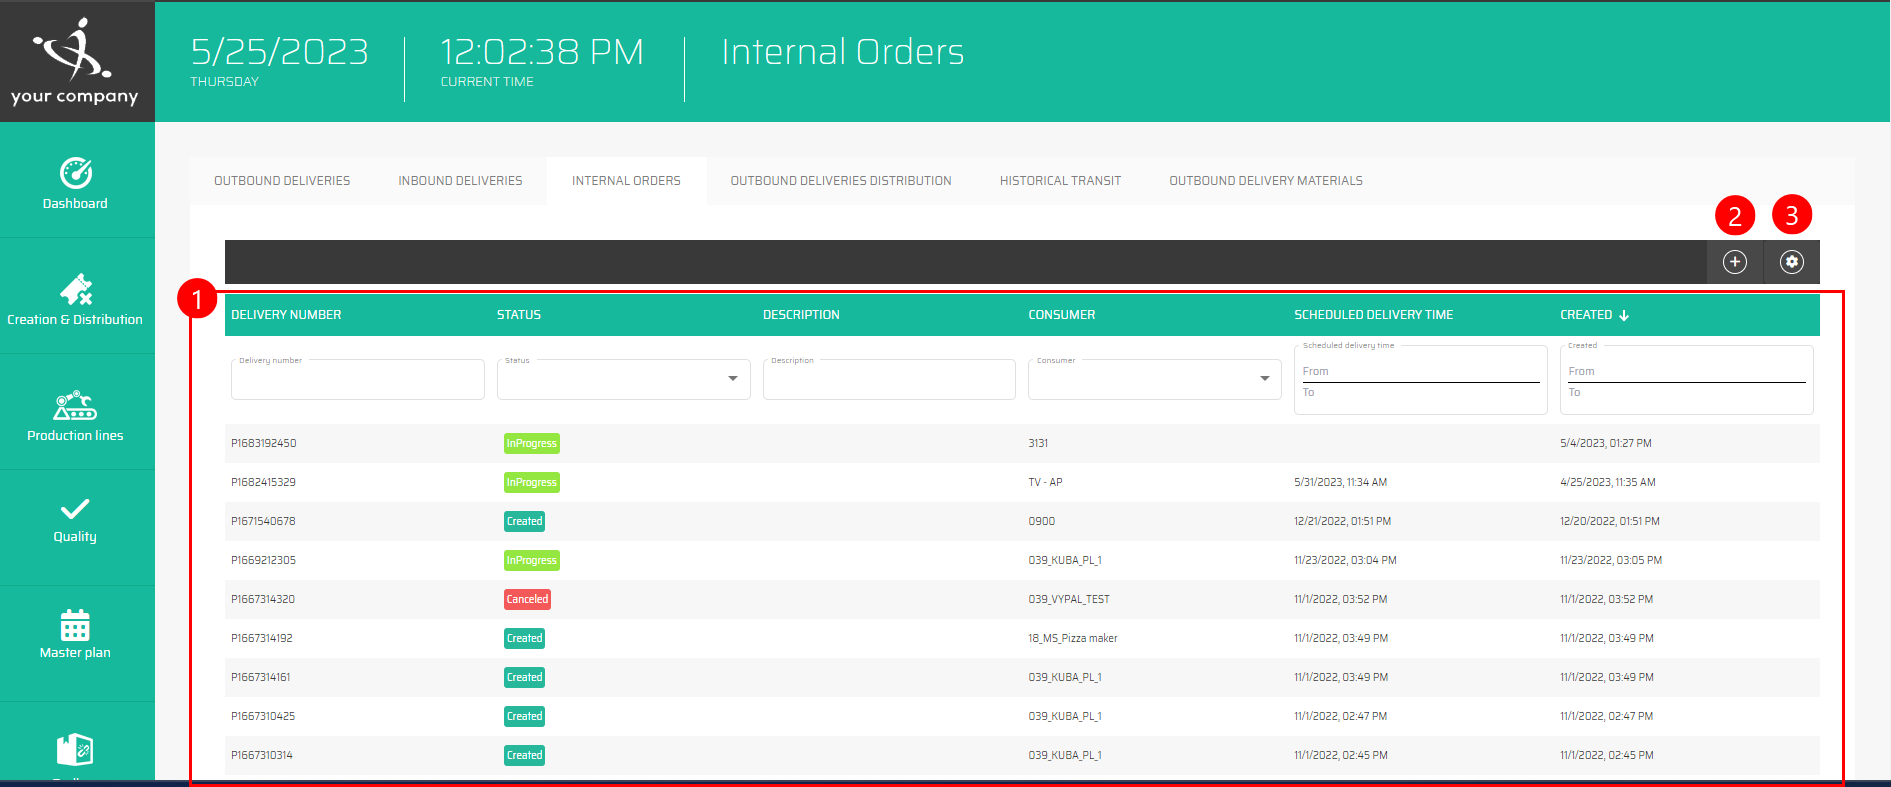
Task: Click Scheduled delivery time From field
Action: tap(1420, 371)
